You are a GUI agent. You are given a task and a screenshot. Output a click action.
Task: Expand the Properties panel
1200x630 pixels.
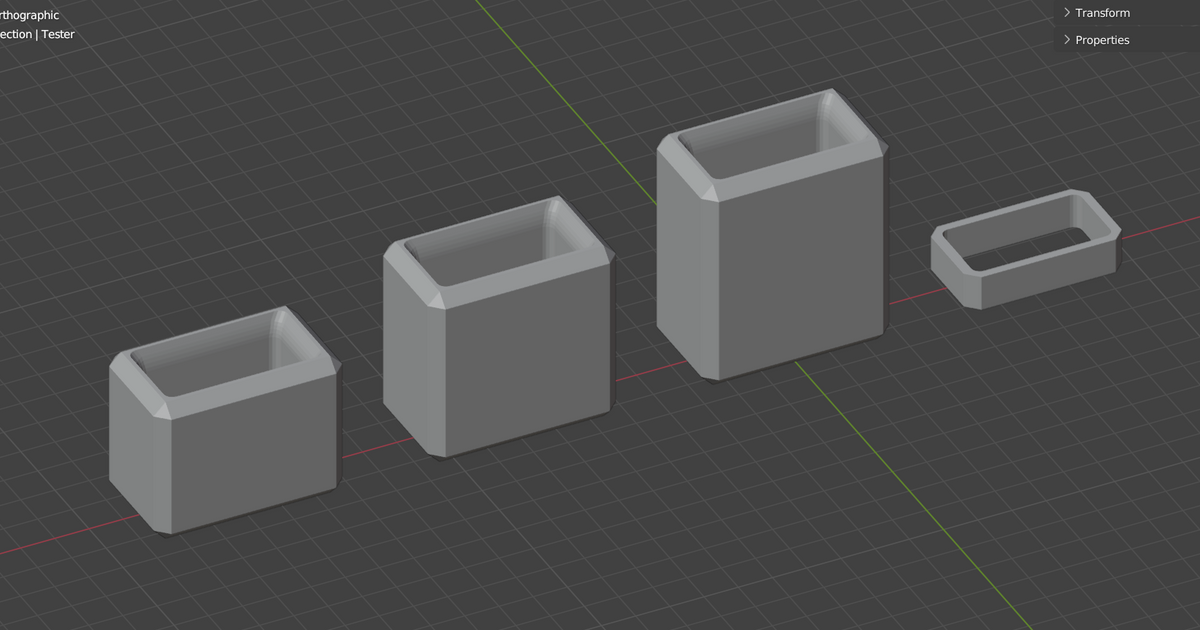click(x=1102, y=40)
